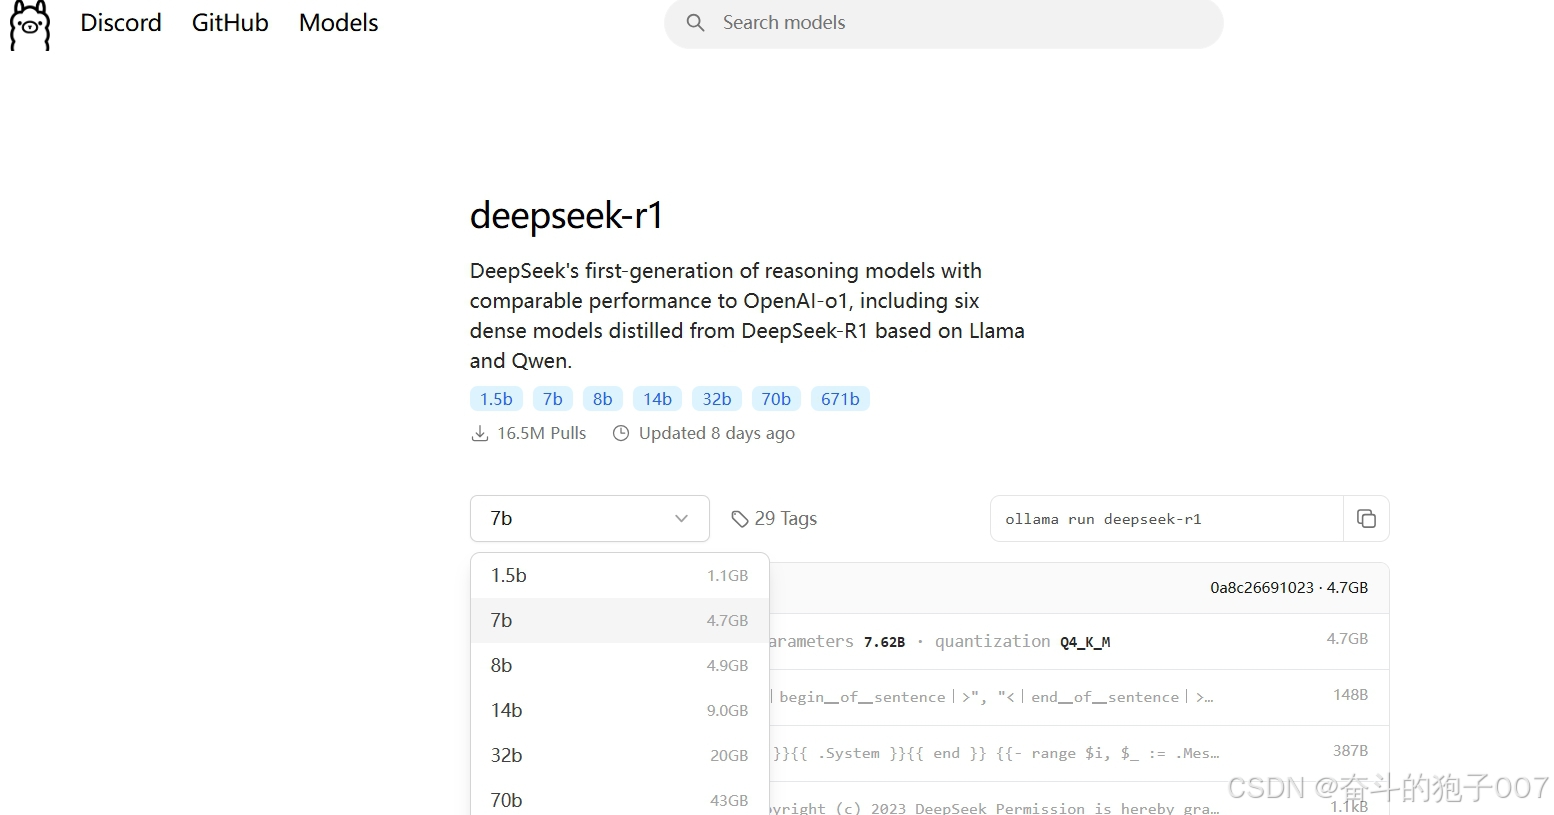Choose 8b 4.9GB from the dropdown list

(x=620, y=665)
